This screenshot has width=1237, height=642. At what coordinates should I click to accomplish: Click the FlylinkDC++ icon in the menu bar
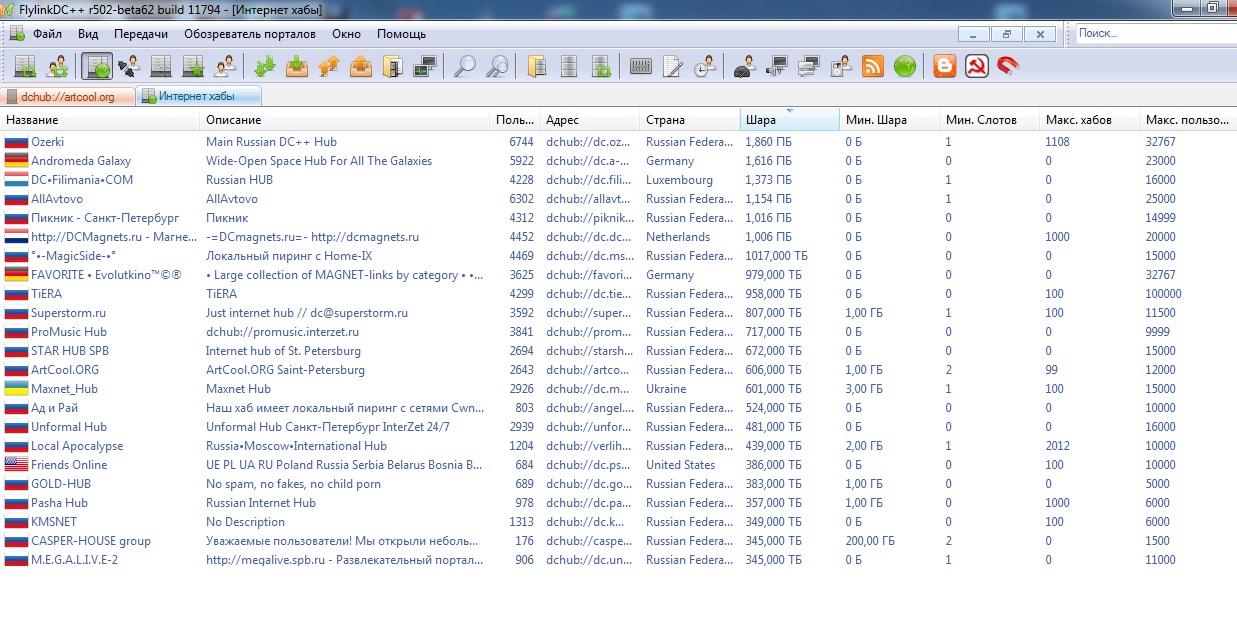(x=17, y=33)
